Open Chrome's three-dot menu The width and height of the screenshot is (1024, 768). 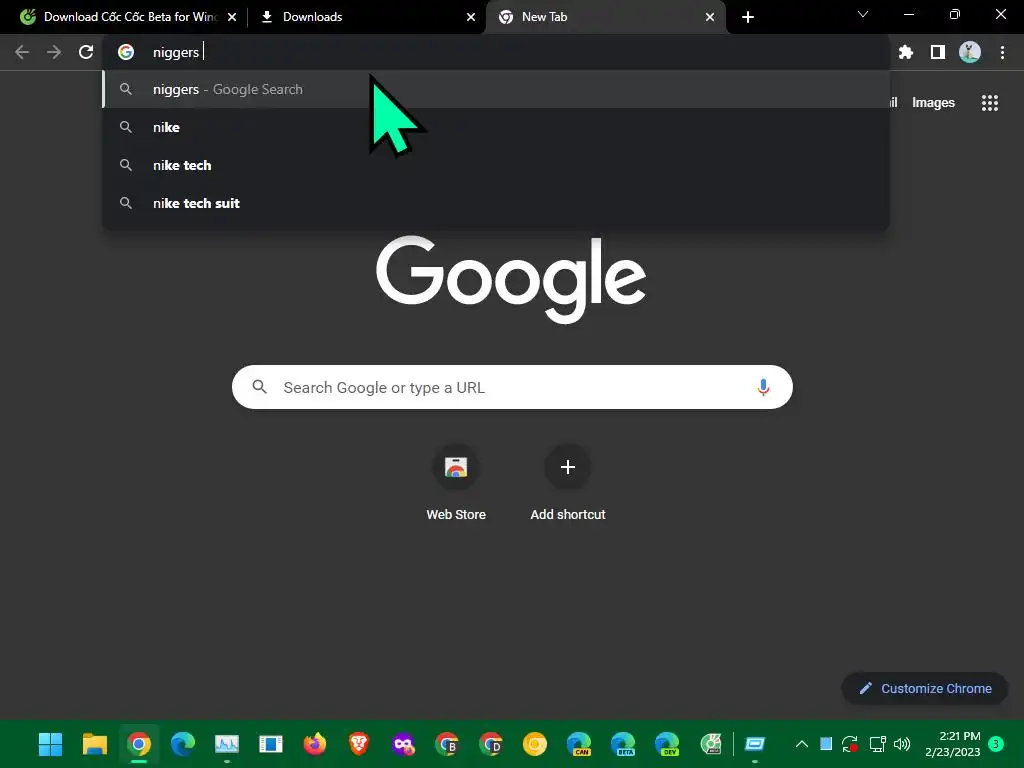pos(1002,52)
